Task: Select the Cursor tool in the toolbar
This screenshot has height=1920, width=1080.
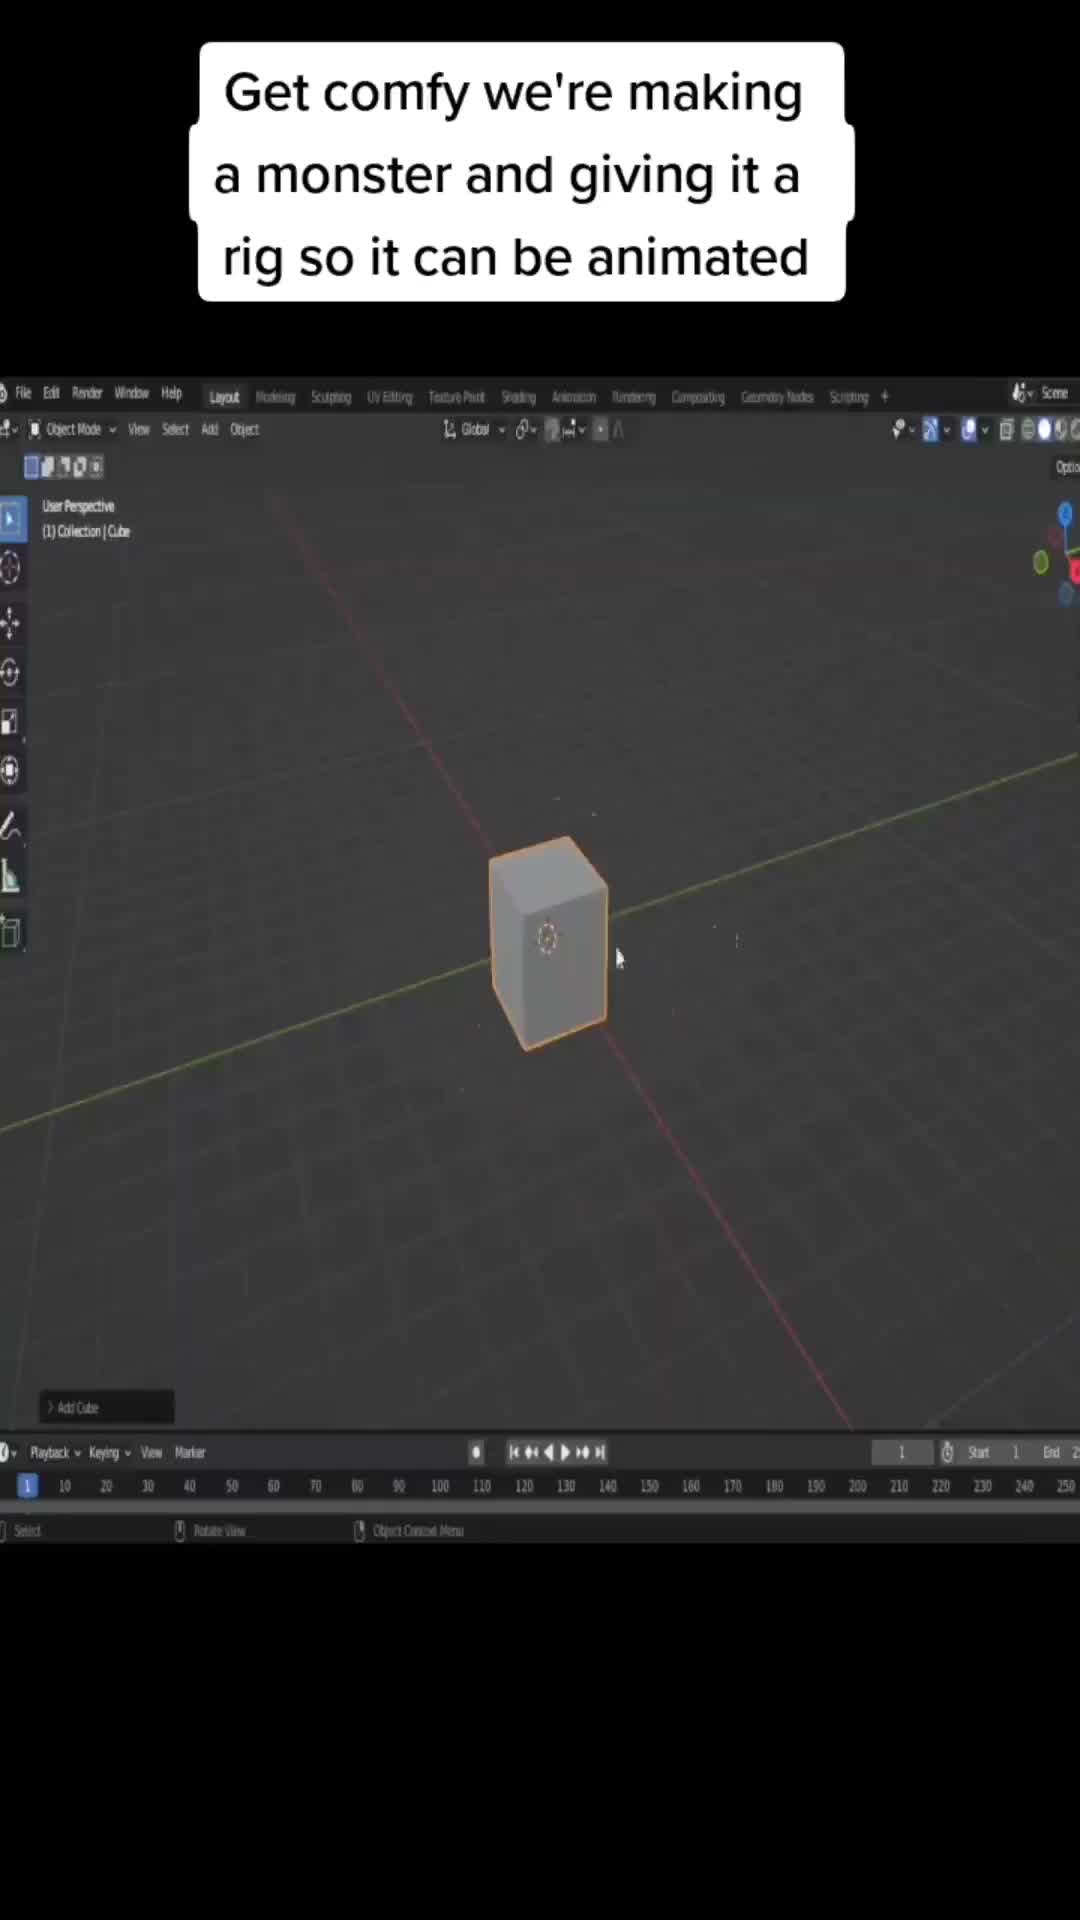Action: click(11, 568)
